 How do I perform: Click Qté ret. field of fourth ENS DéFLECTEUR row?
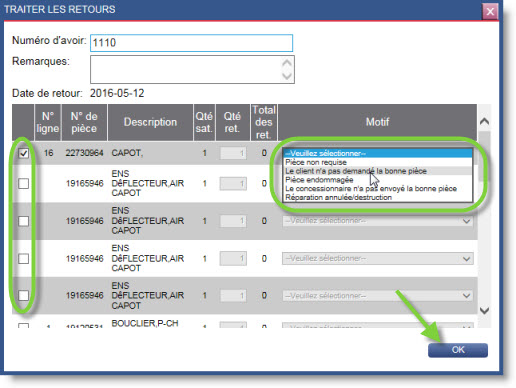(x=233, y=296)
